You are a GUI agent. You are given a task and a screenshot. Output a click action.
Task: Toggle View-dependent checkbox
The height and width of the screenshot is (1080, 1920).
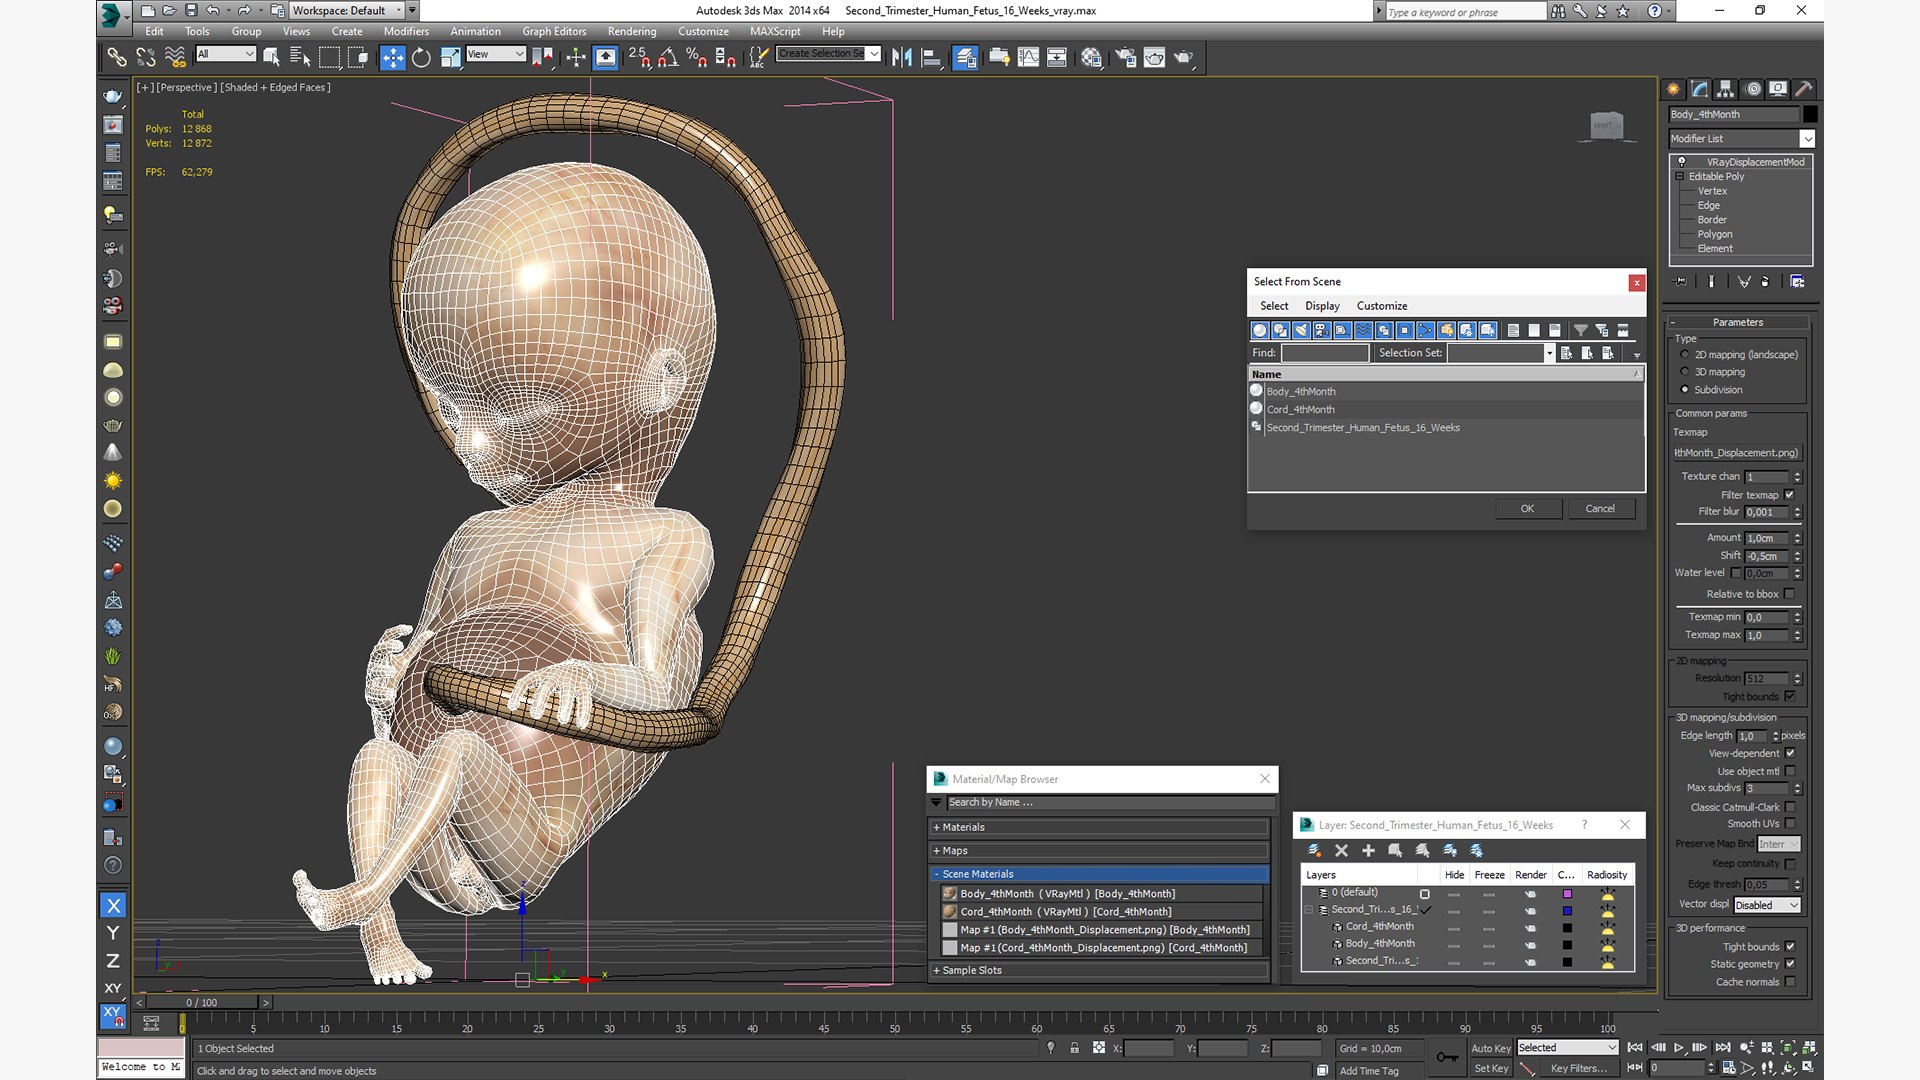[1789, 753]
